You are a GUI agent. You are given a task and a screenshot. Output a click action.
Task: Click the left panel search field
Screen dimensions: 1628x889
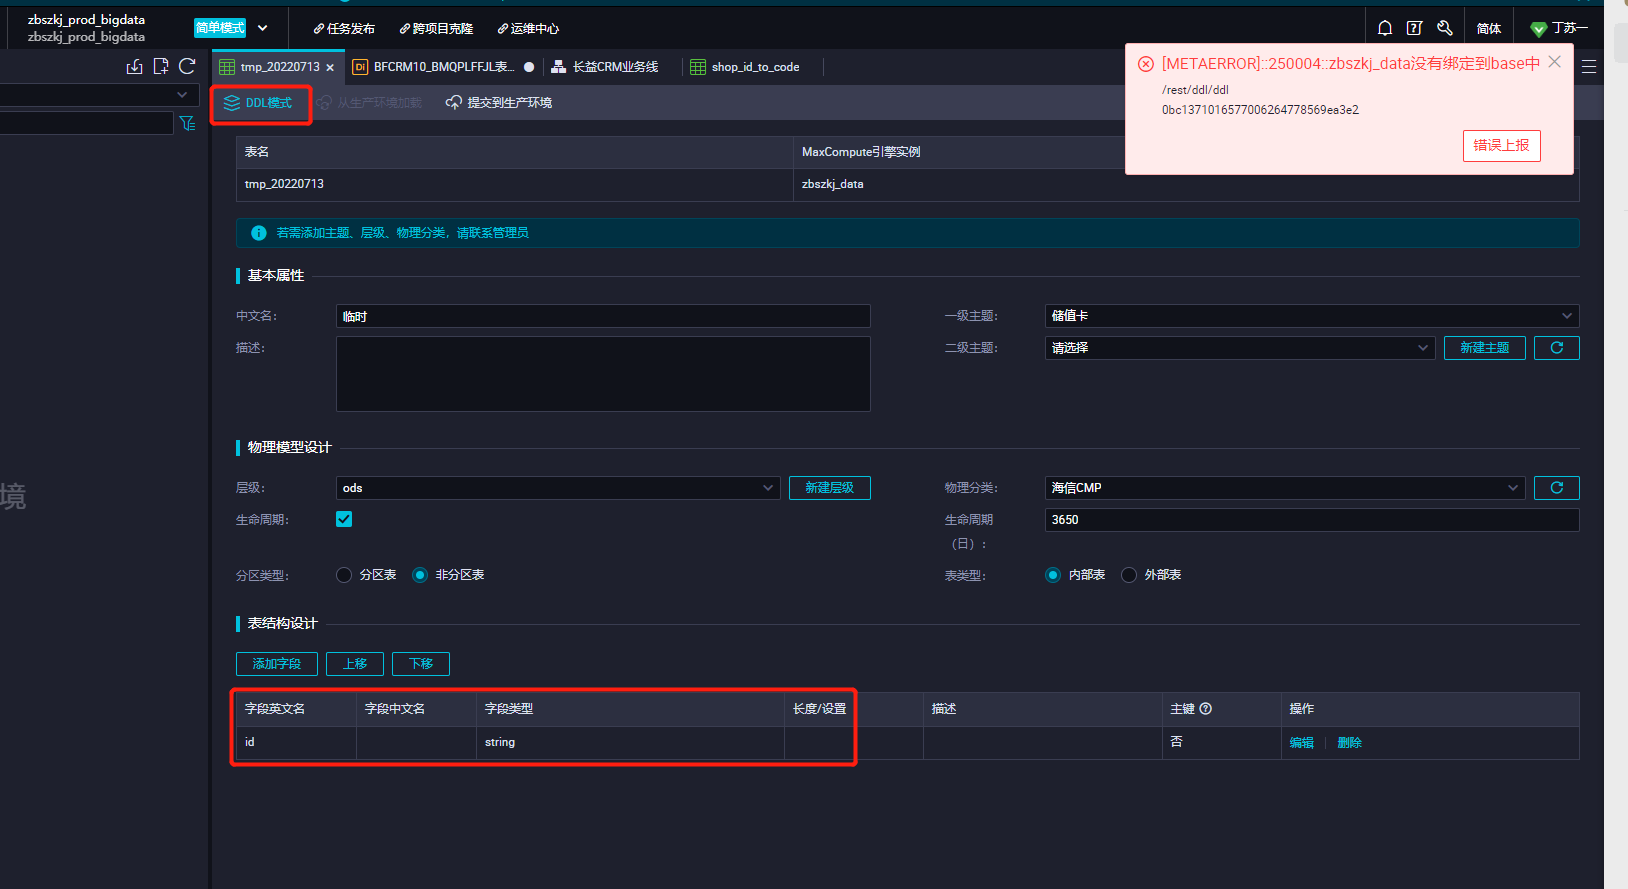86,123
